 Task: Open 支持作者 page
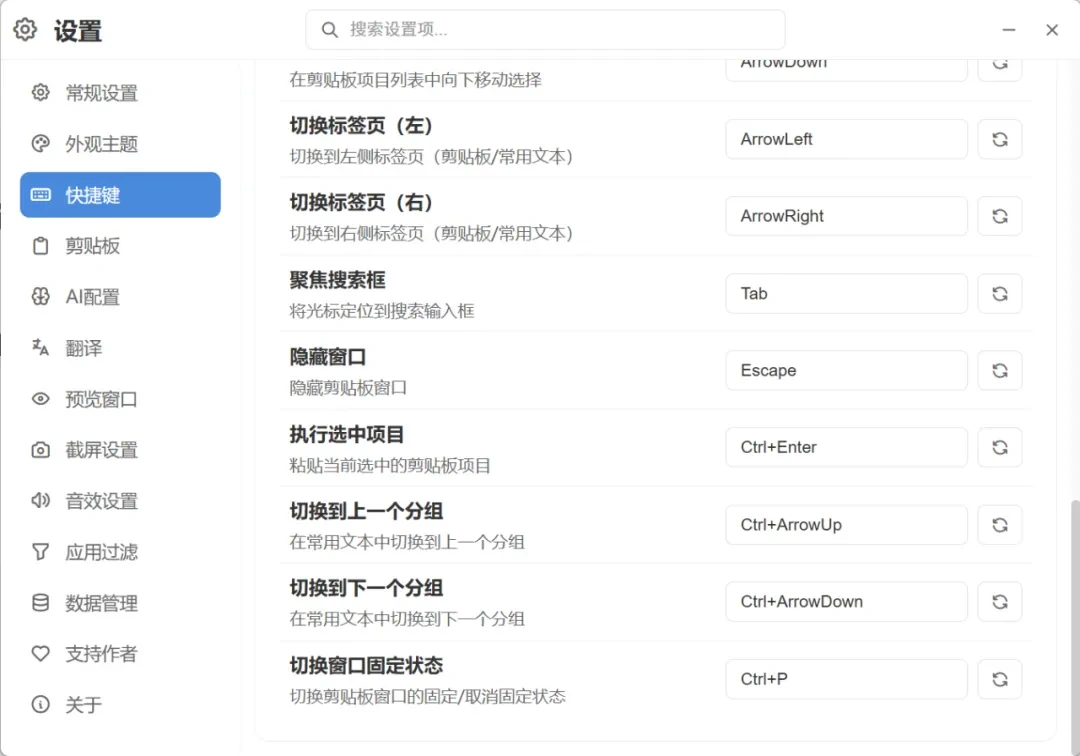click(120, 653)
